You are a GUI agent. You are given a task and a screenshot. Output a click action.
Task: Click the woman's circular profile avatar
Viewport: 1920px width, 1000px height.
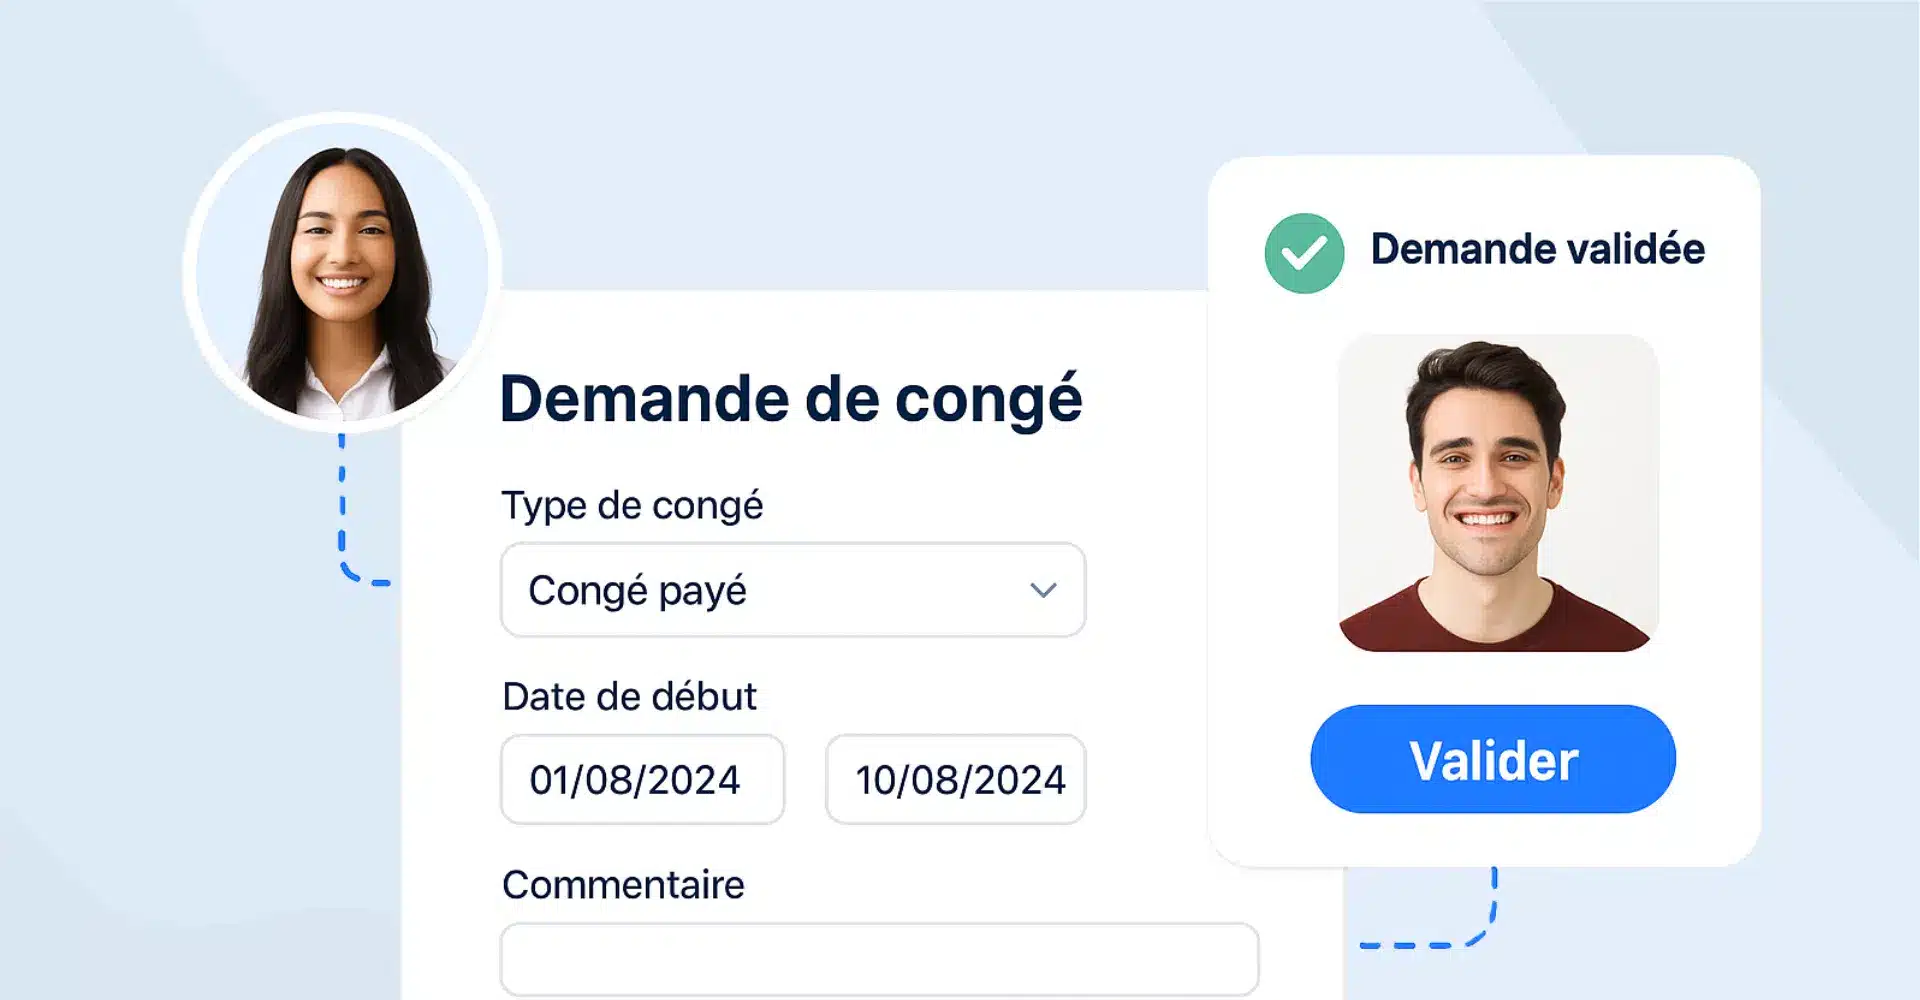point(342,273)
